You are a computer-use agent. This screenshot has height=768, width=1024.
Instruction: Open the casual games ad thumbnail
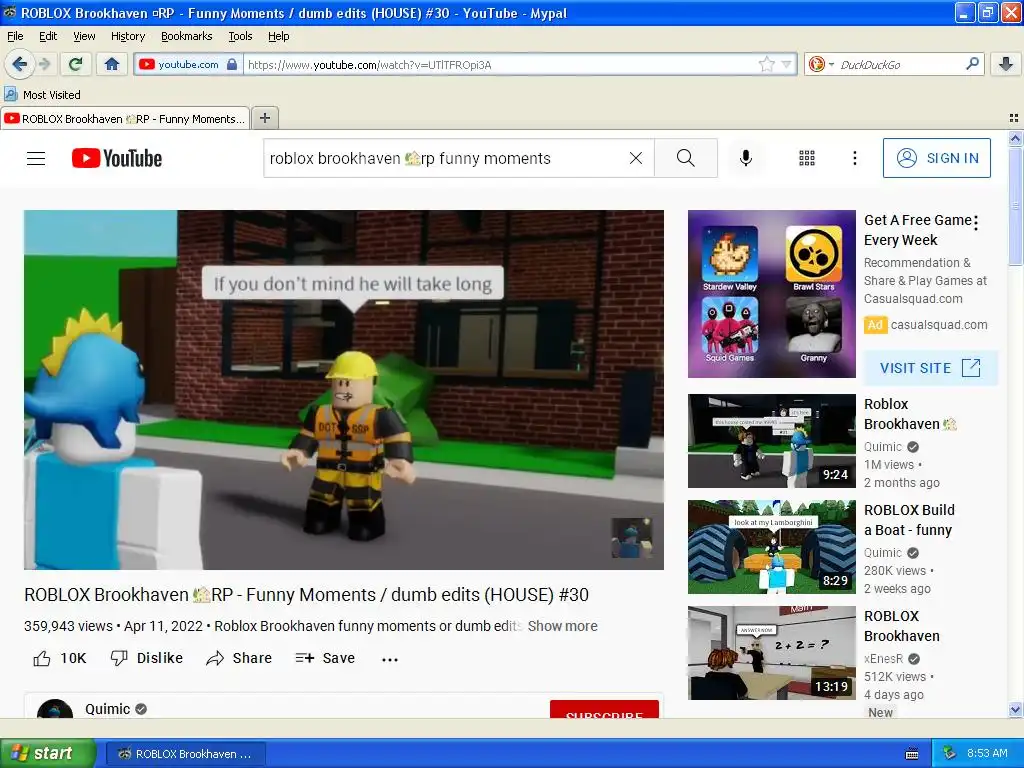pos(771,294)
